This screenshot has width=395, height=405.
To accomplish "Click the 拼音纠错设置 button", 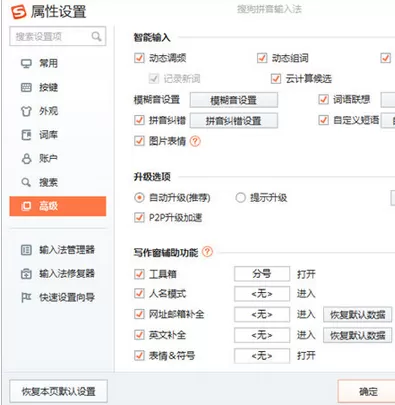I will [x=234, y=121].
